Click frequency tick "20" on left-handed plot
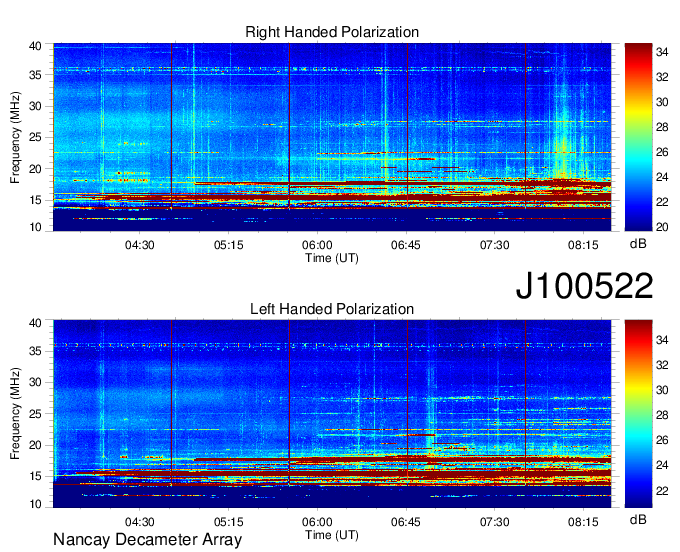The width and height of the screenshot is (680, 552). [35, 445]
